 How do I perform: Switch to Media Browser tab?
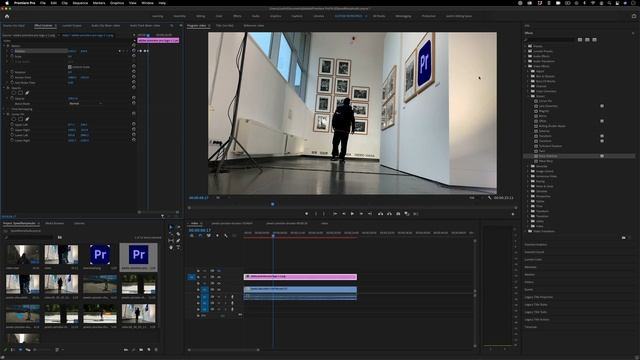coord(54,223)
